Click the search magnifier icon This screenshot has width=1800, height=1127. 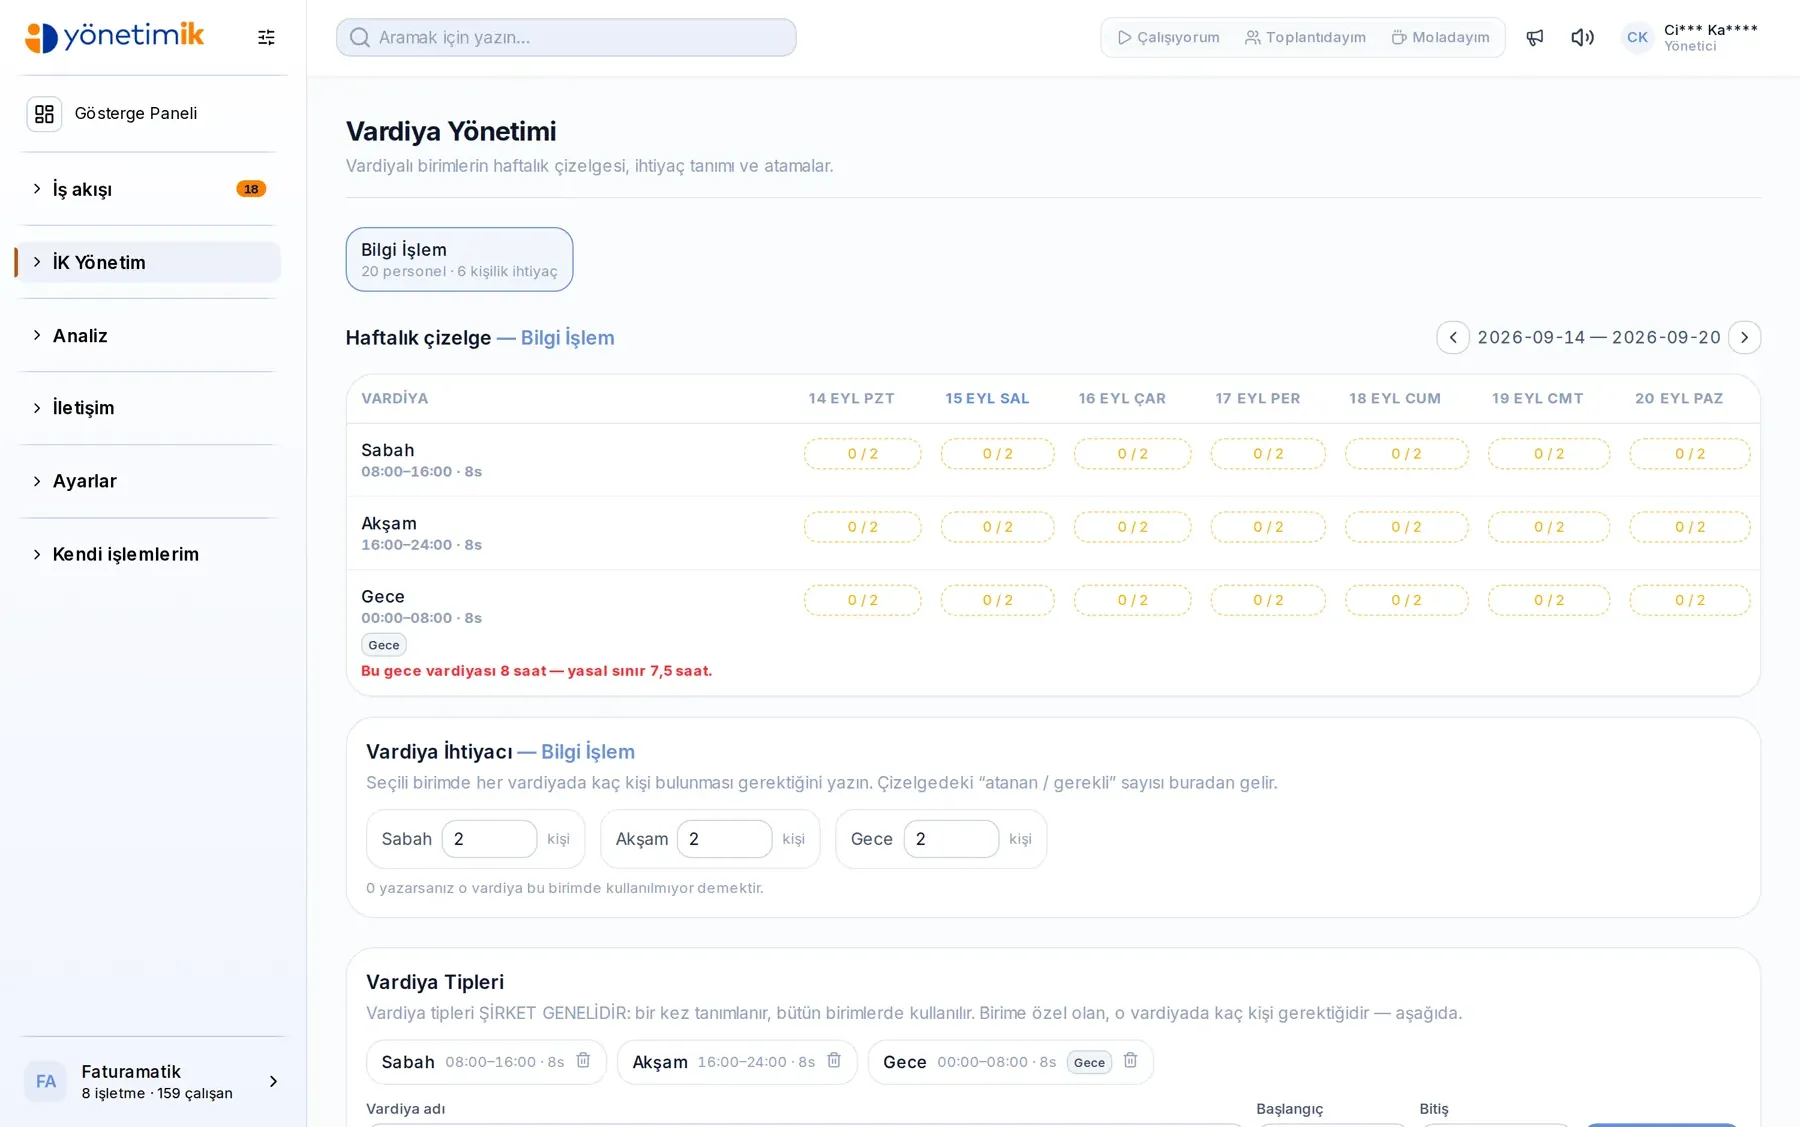pos(360,38)
